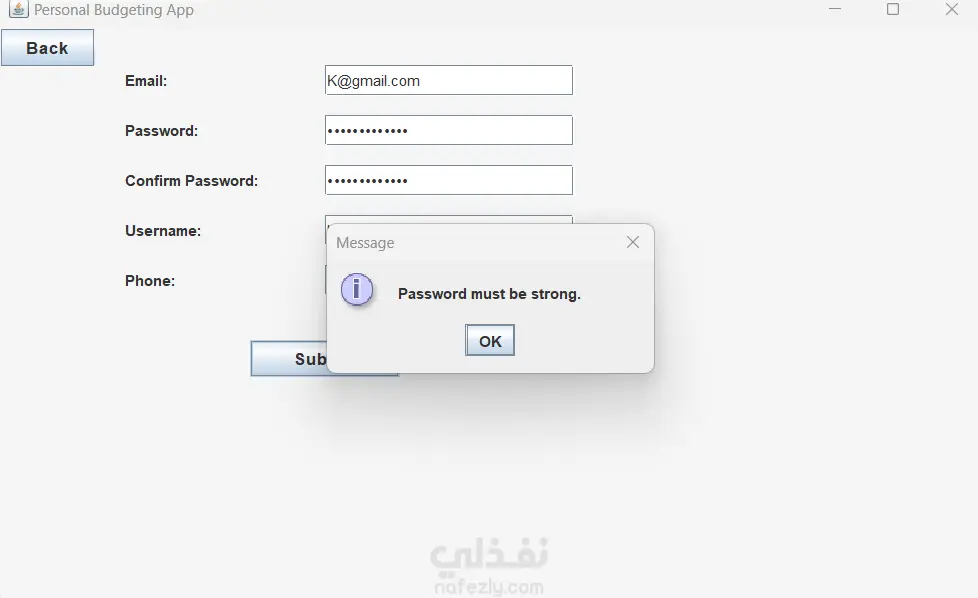Click the Password label text
Image resolution: width=978 pixels, height=598 pixels.
pyautogui.click(x=161, y=131)
